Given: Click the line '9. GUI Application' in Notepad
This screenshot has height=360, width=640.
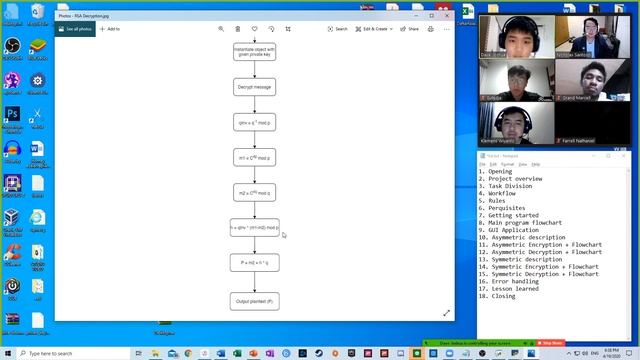Looking at the screenshot, I should (x=509, y=230).
